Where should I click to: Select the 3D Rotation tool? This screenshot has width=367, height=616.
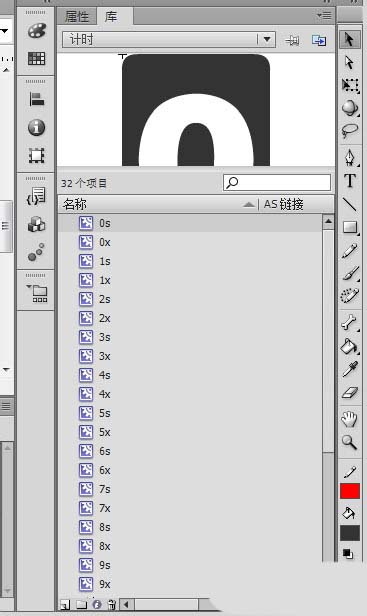(350, 108)
